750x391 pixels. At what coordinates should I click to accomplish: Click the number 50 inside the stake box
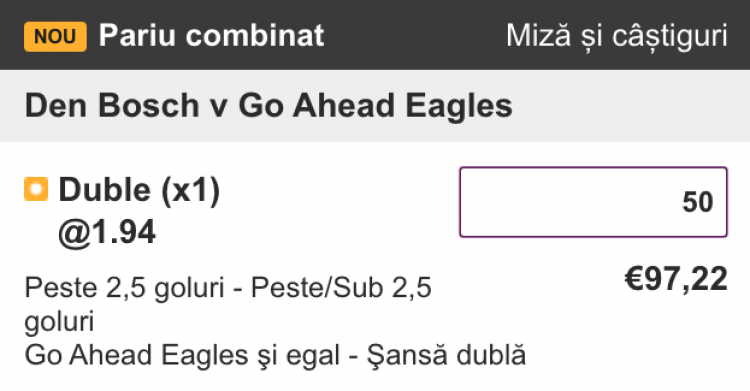pyautogui.click(x=698, y=202)
